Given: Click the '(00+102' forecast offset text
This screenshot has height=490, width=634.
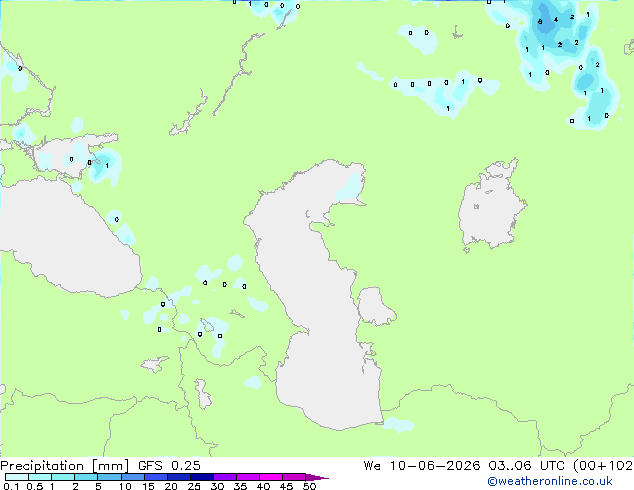Looking at the screenshot, I should [x=603, y=466].
